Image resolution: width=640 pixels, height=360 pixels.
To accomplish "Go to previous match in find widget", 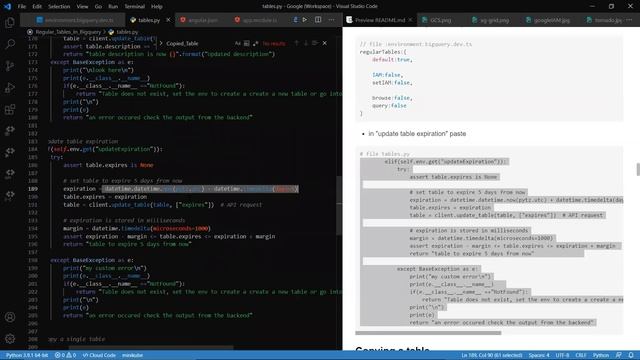I will (x=297, y=43).
